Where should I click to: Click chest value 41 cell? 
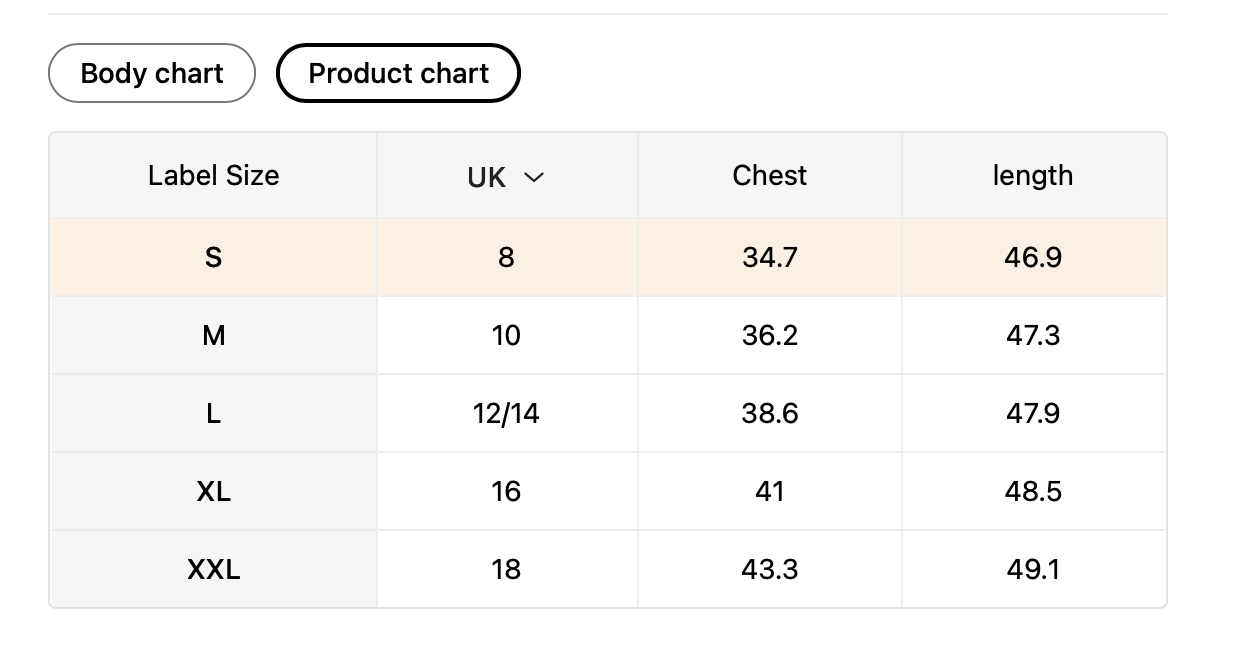(x=769, y=492)
